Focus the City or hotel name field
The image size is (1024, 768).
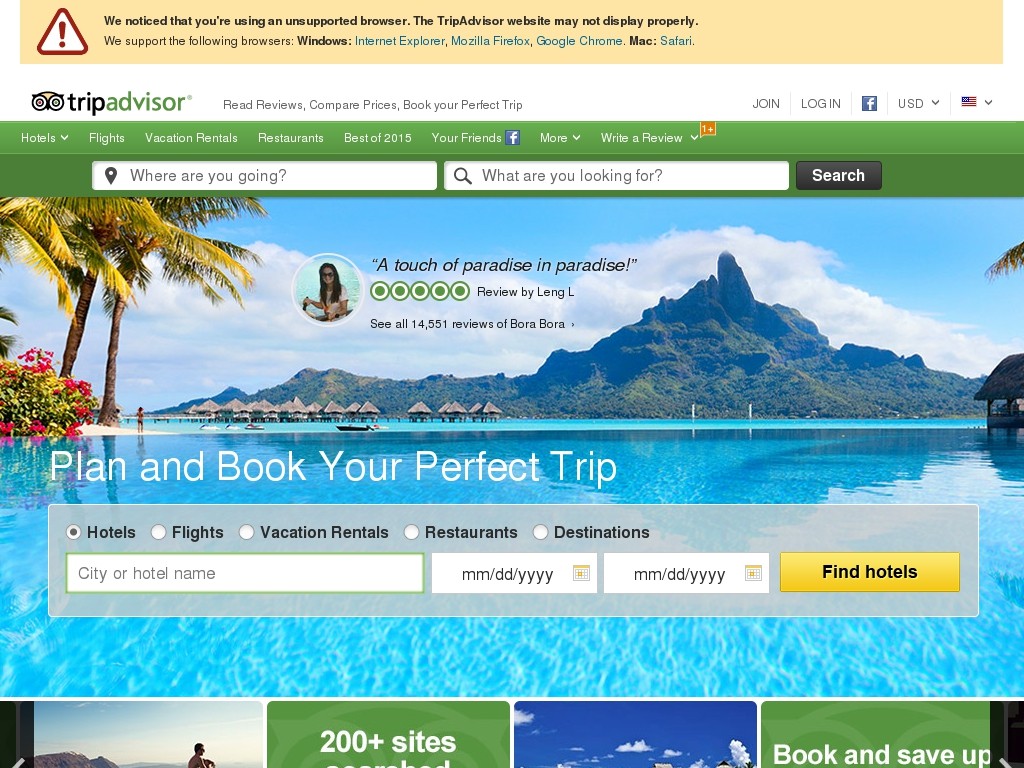coord(245,573)
